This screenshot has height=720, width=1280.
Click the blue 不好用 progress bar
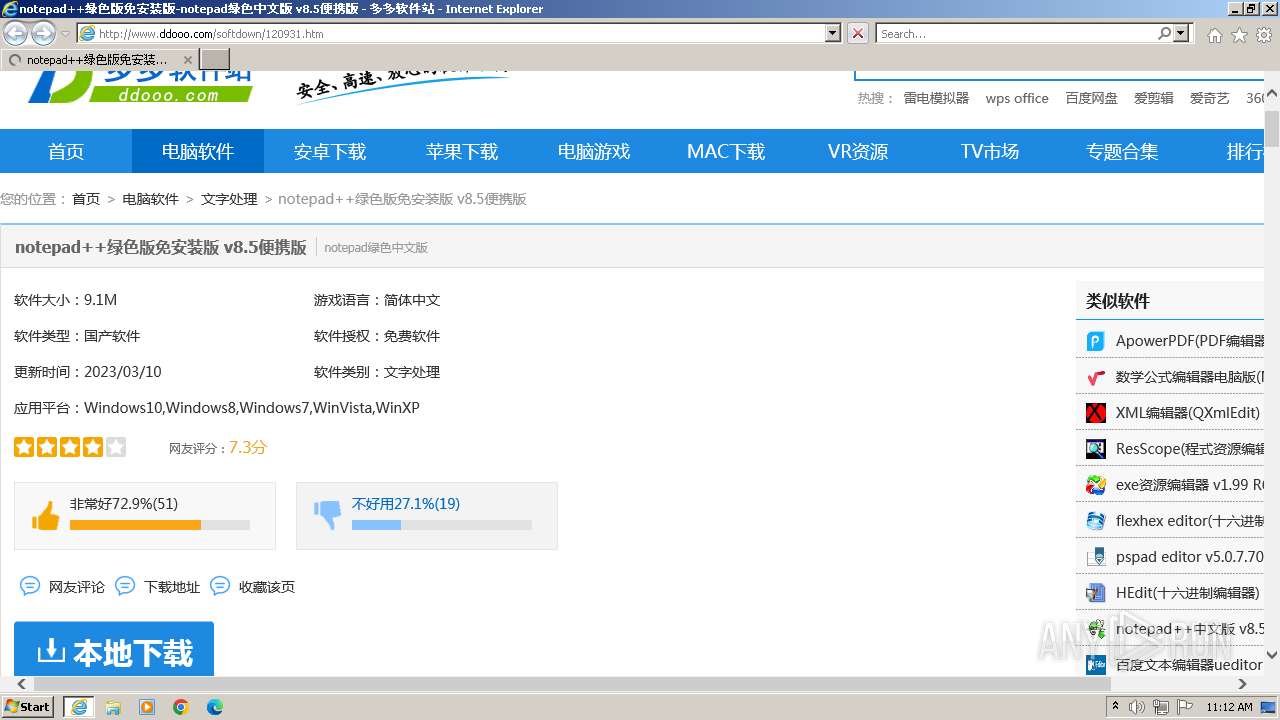tap(442, 525)
